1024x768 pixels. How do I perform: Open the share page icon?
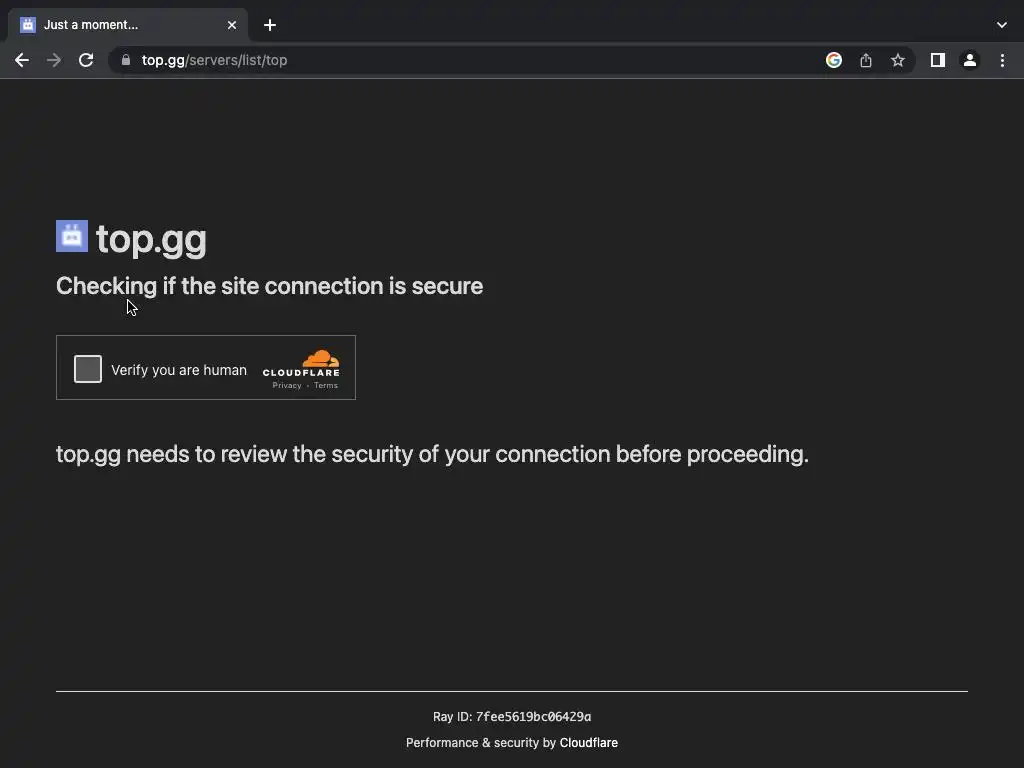click(x=866, y=60)
